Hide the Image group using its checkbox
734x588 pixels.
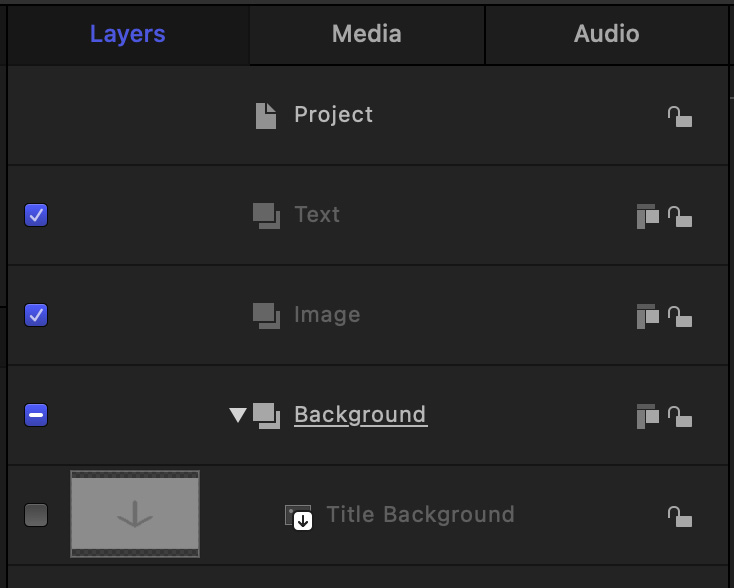tap(36, 315)
